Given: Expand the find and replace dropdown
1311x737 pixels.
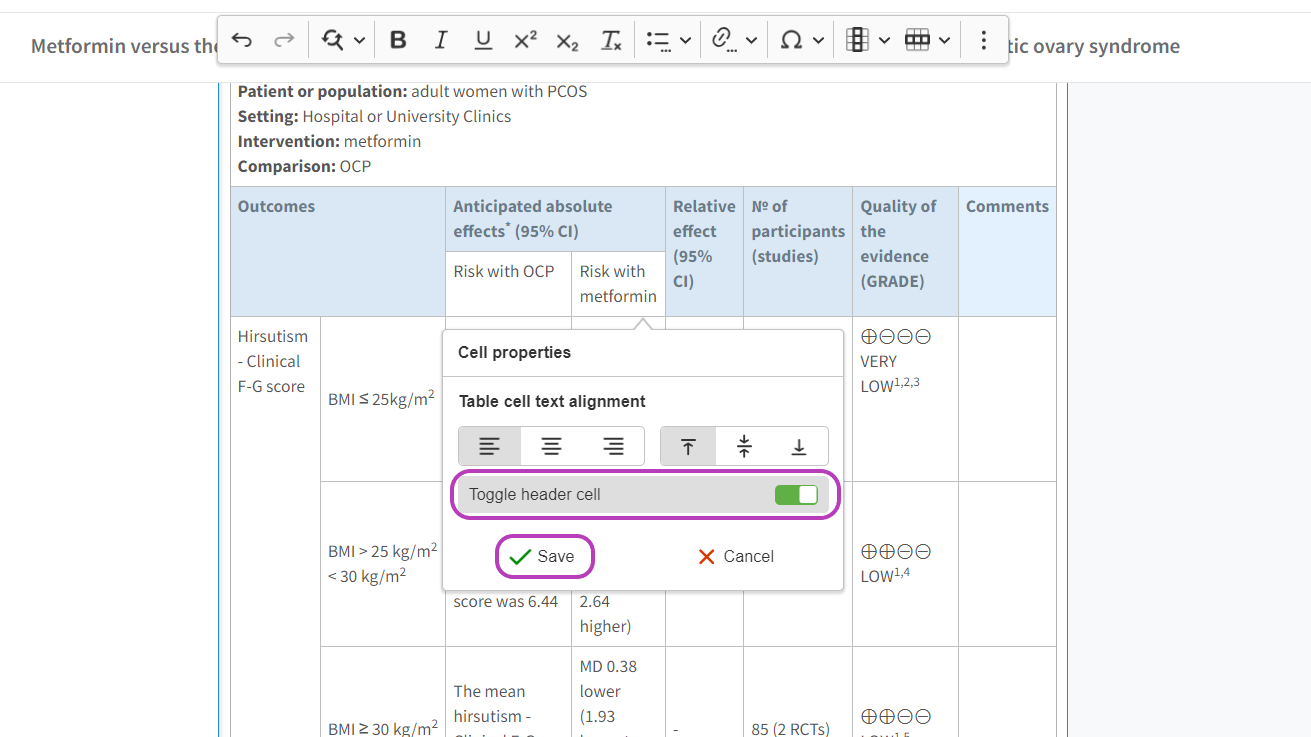Looking at the screenshot, I should point(359,40).
